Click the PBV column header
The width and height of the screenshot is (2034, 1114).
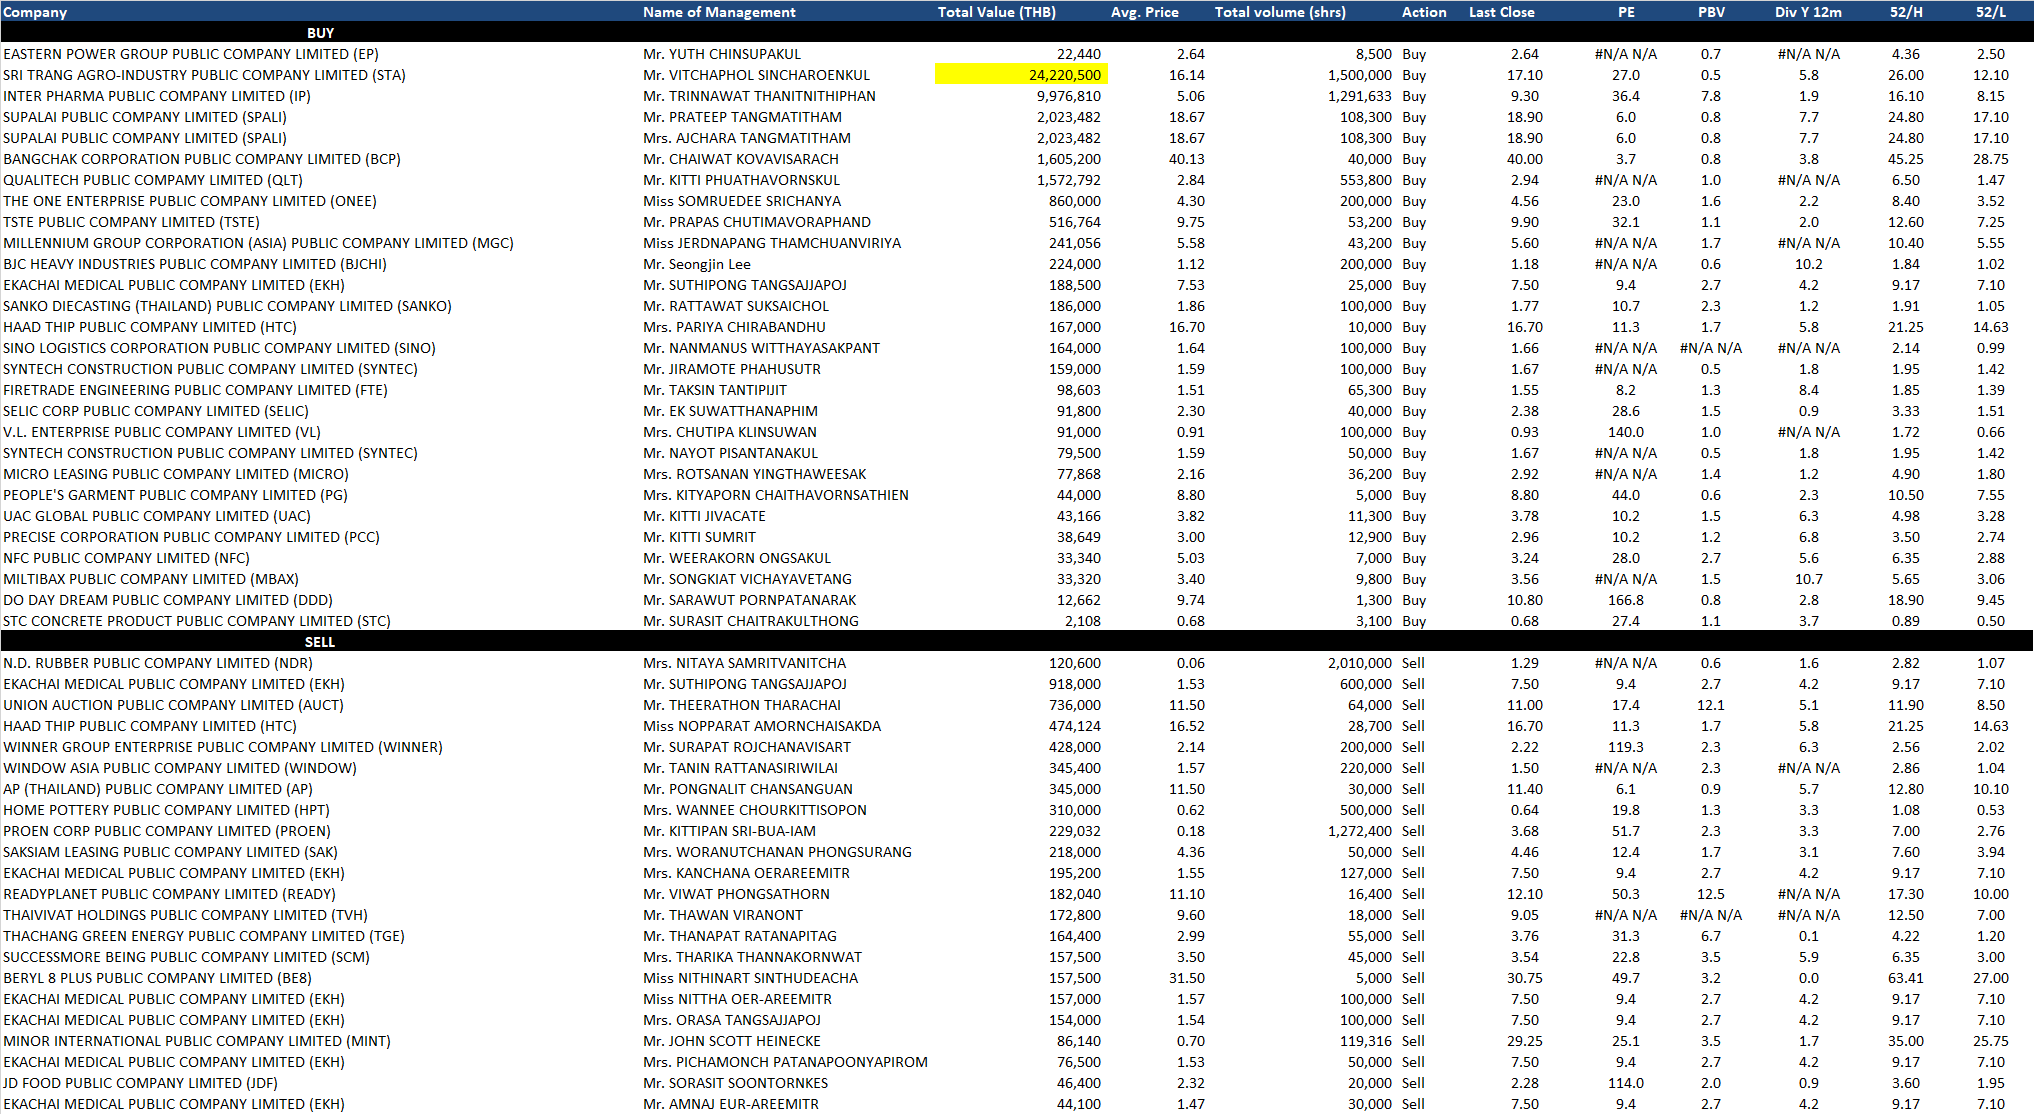(1711, 12)
